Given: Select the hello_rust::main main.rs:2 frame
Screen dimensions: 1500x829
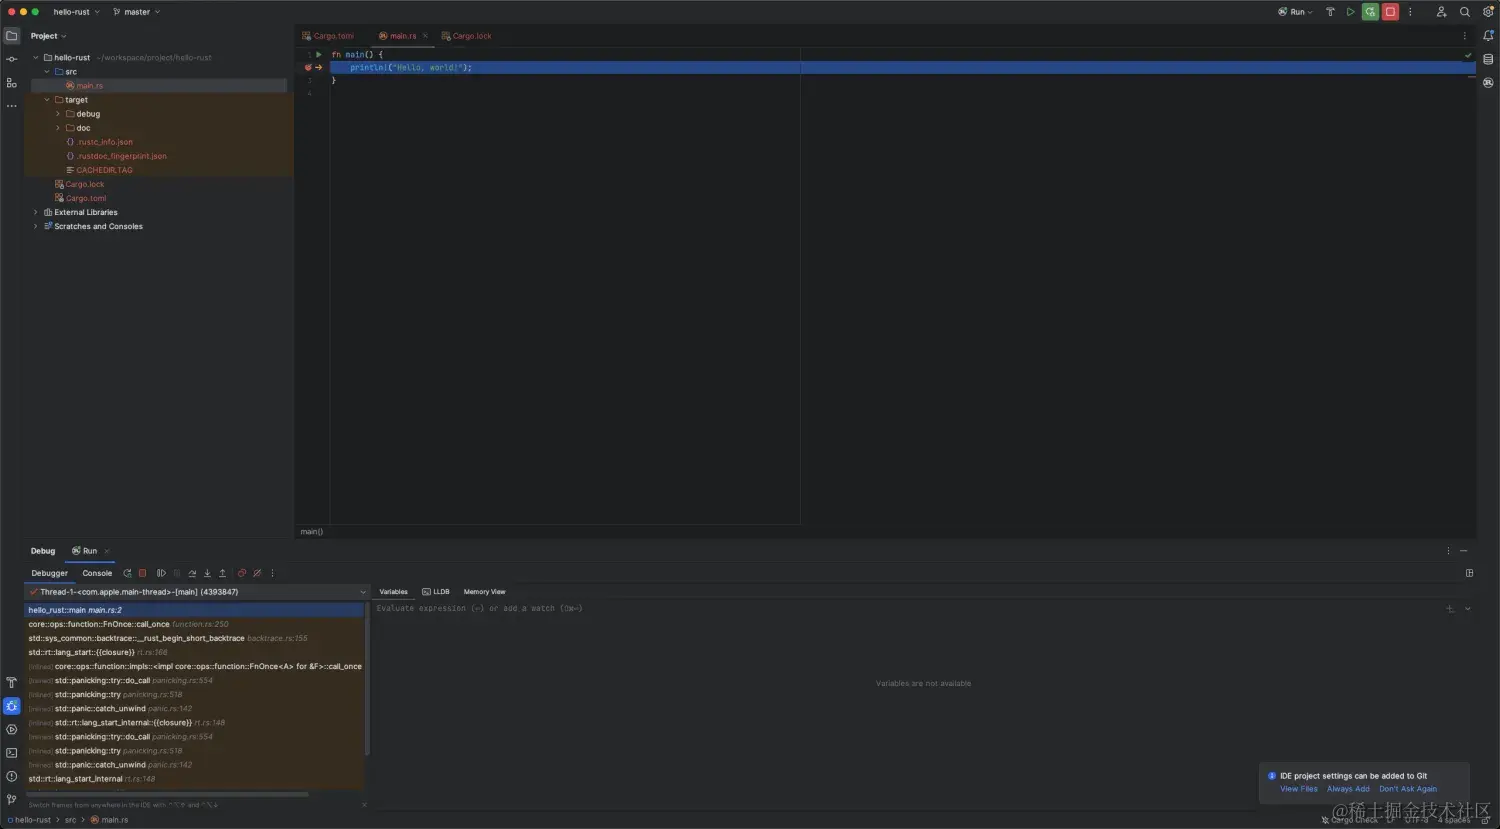Looking at the screenshot, I should (195, 610).
